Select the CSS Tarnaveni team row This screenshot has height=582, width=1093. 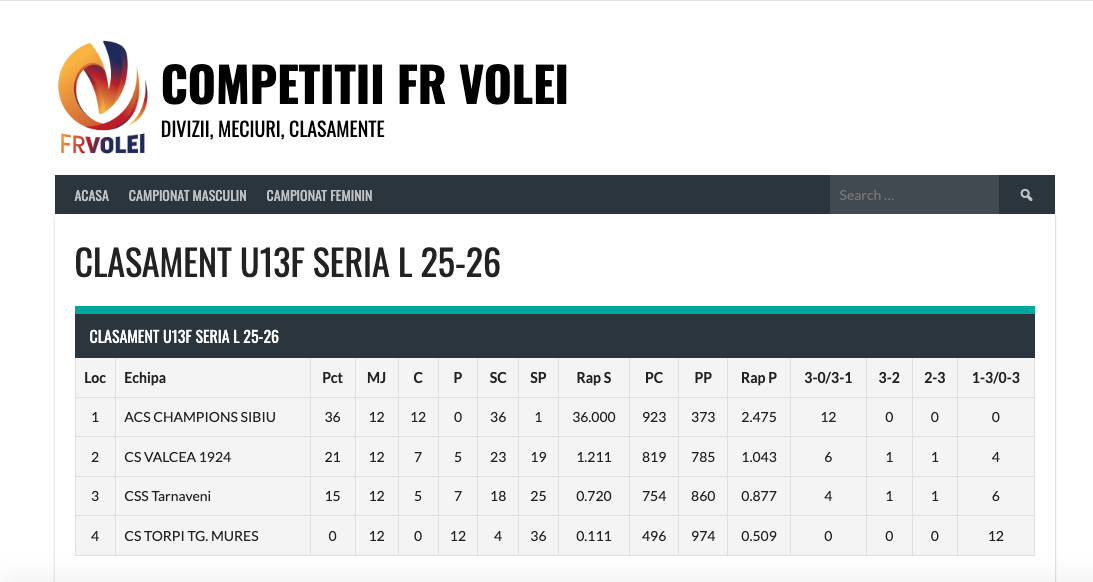click(167, 496)
